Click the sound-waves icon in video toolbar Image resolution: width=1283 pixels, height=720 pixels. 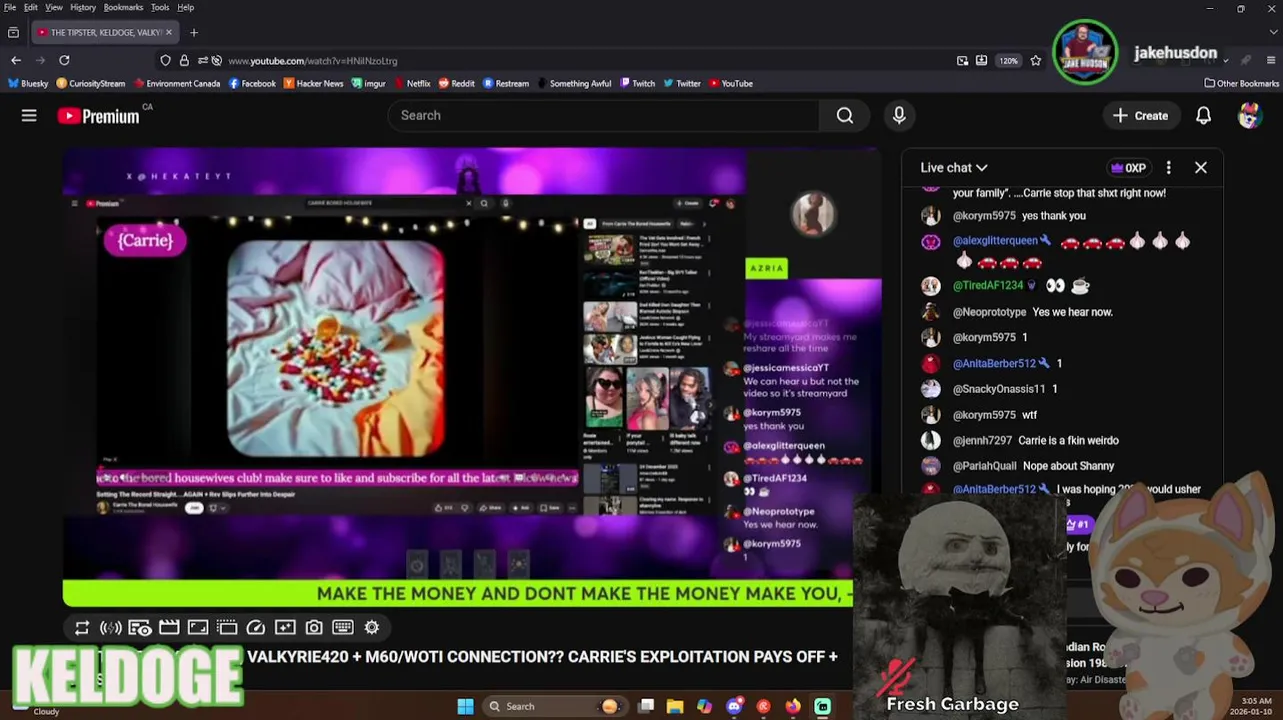pos(111,628)
